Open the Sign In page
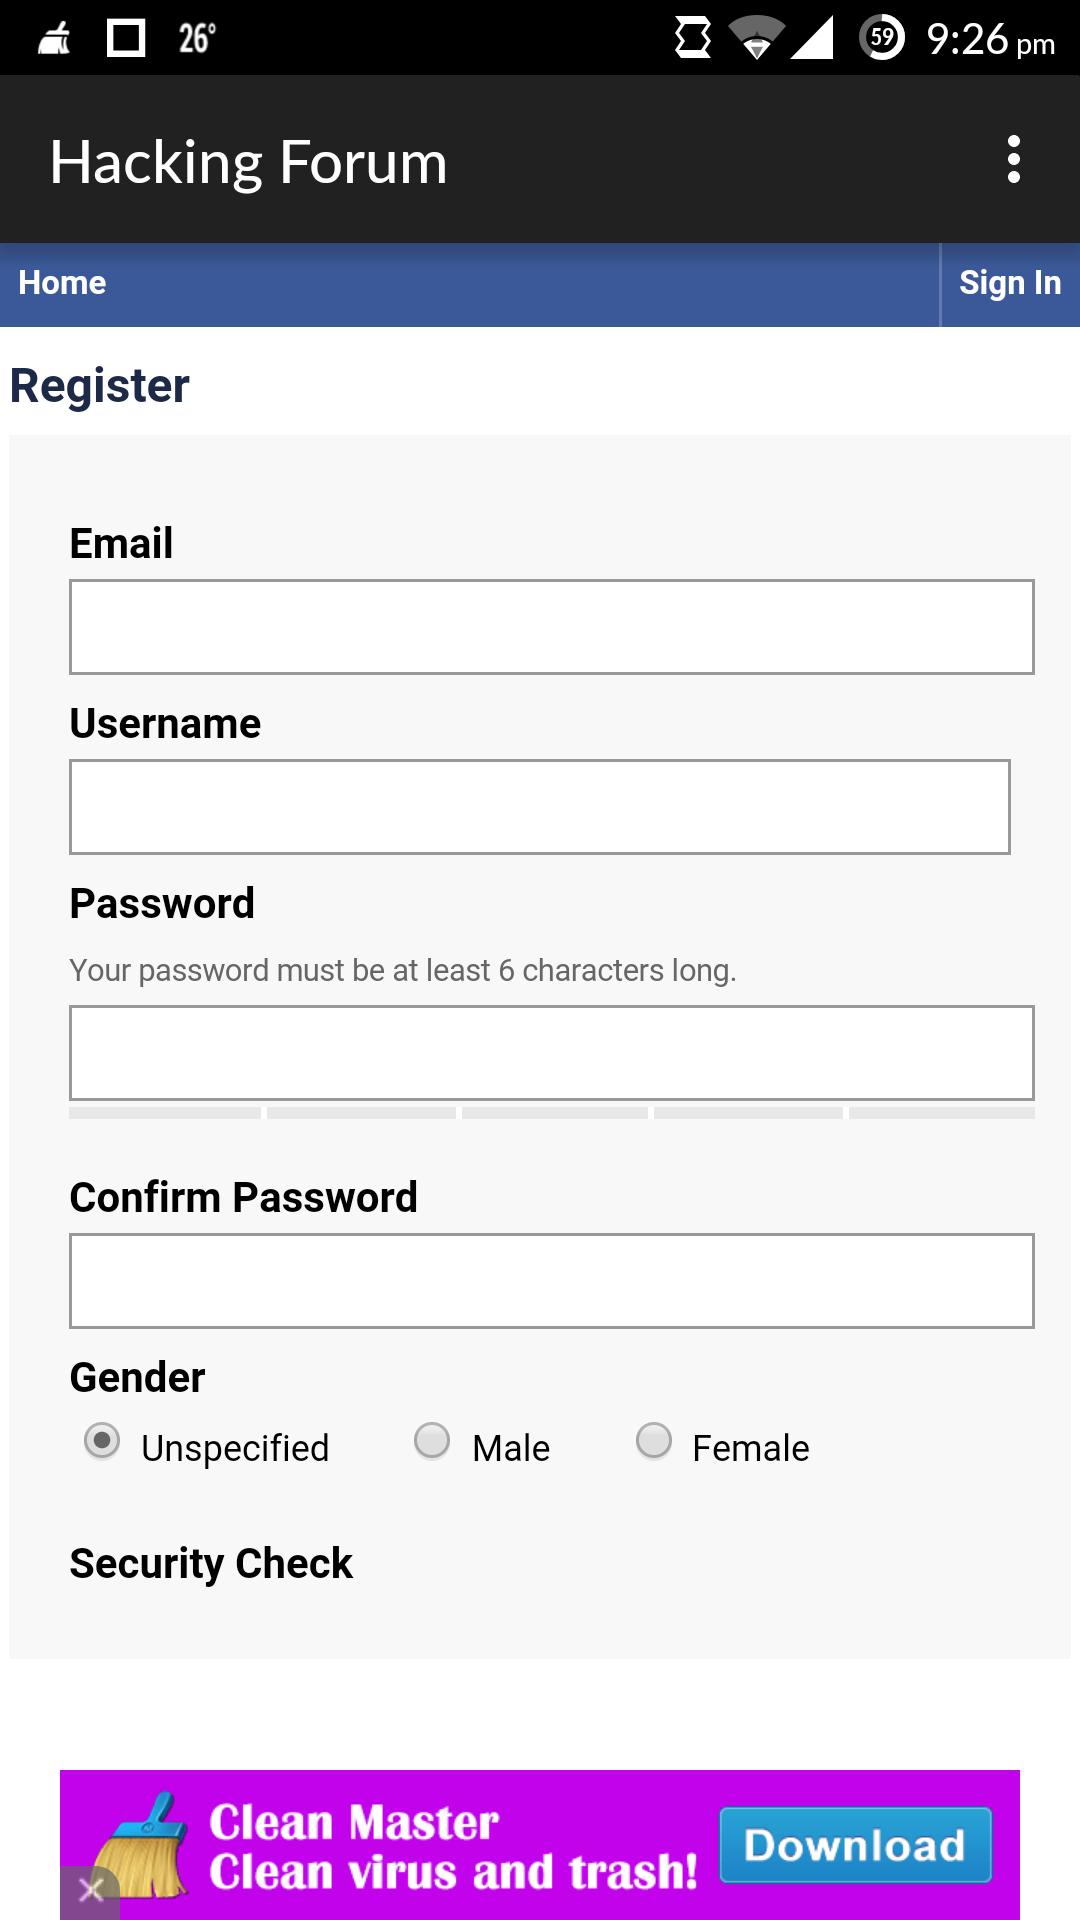 tap(1009, 283)
